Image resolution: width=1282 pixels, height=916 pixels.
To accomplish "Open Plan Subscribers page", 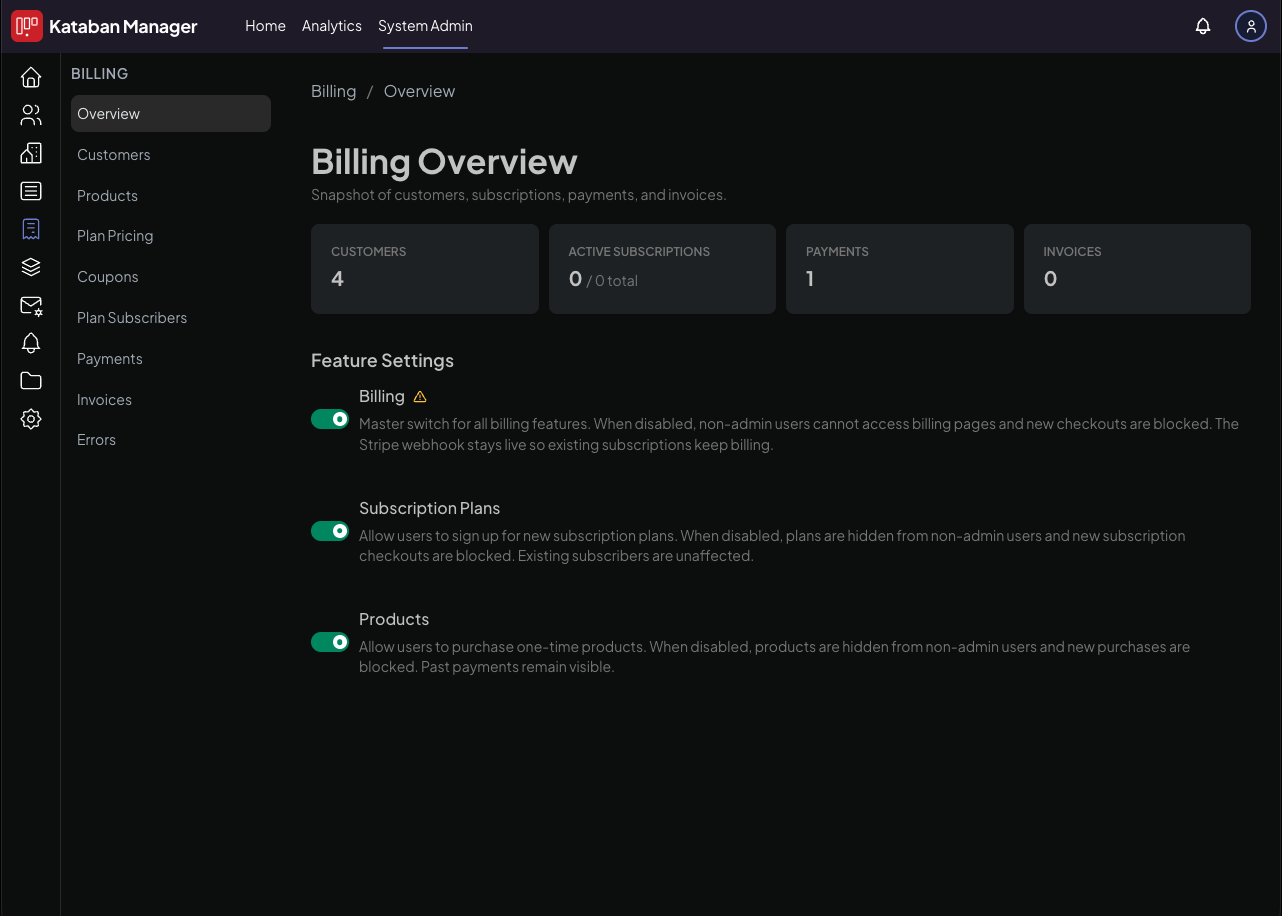I will tap(171, 318).
